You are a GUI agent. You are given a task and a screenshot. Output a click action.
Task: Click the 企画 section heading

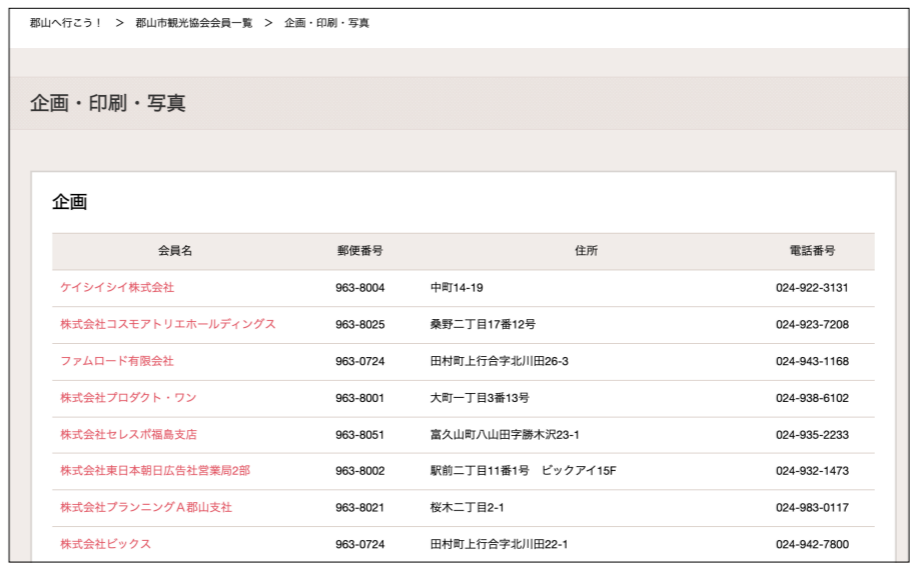(70, 203)
